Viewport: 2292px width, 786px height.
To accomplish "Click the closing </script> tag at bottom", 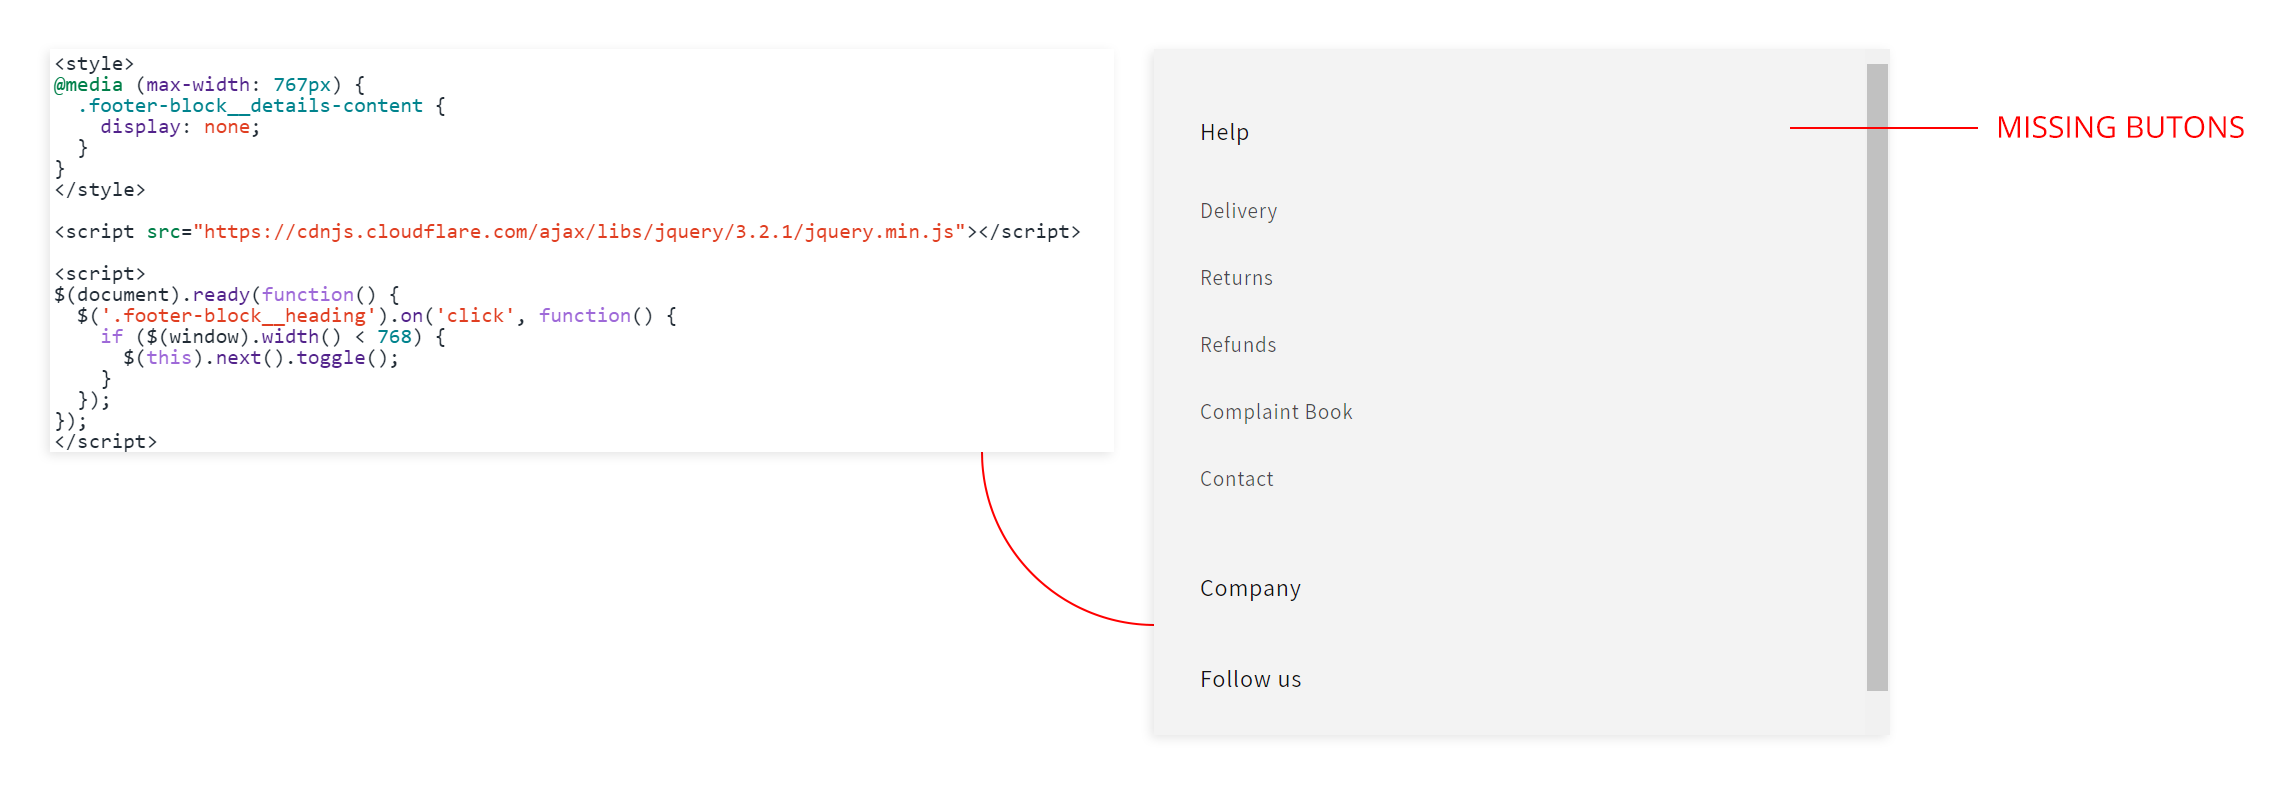I will (106, 442).
